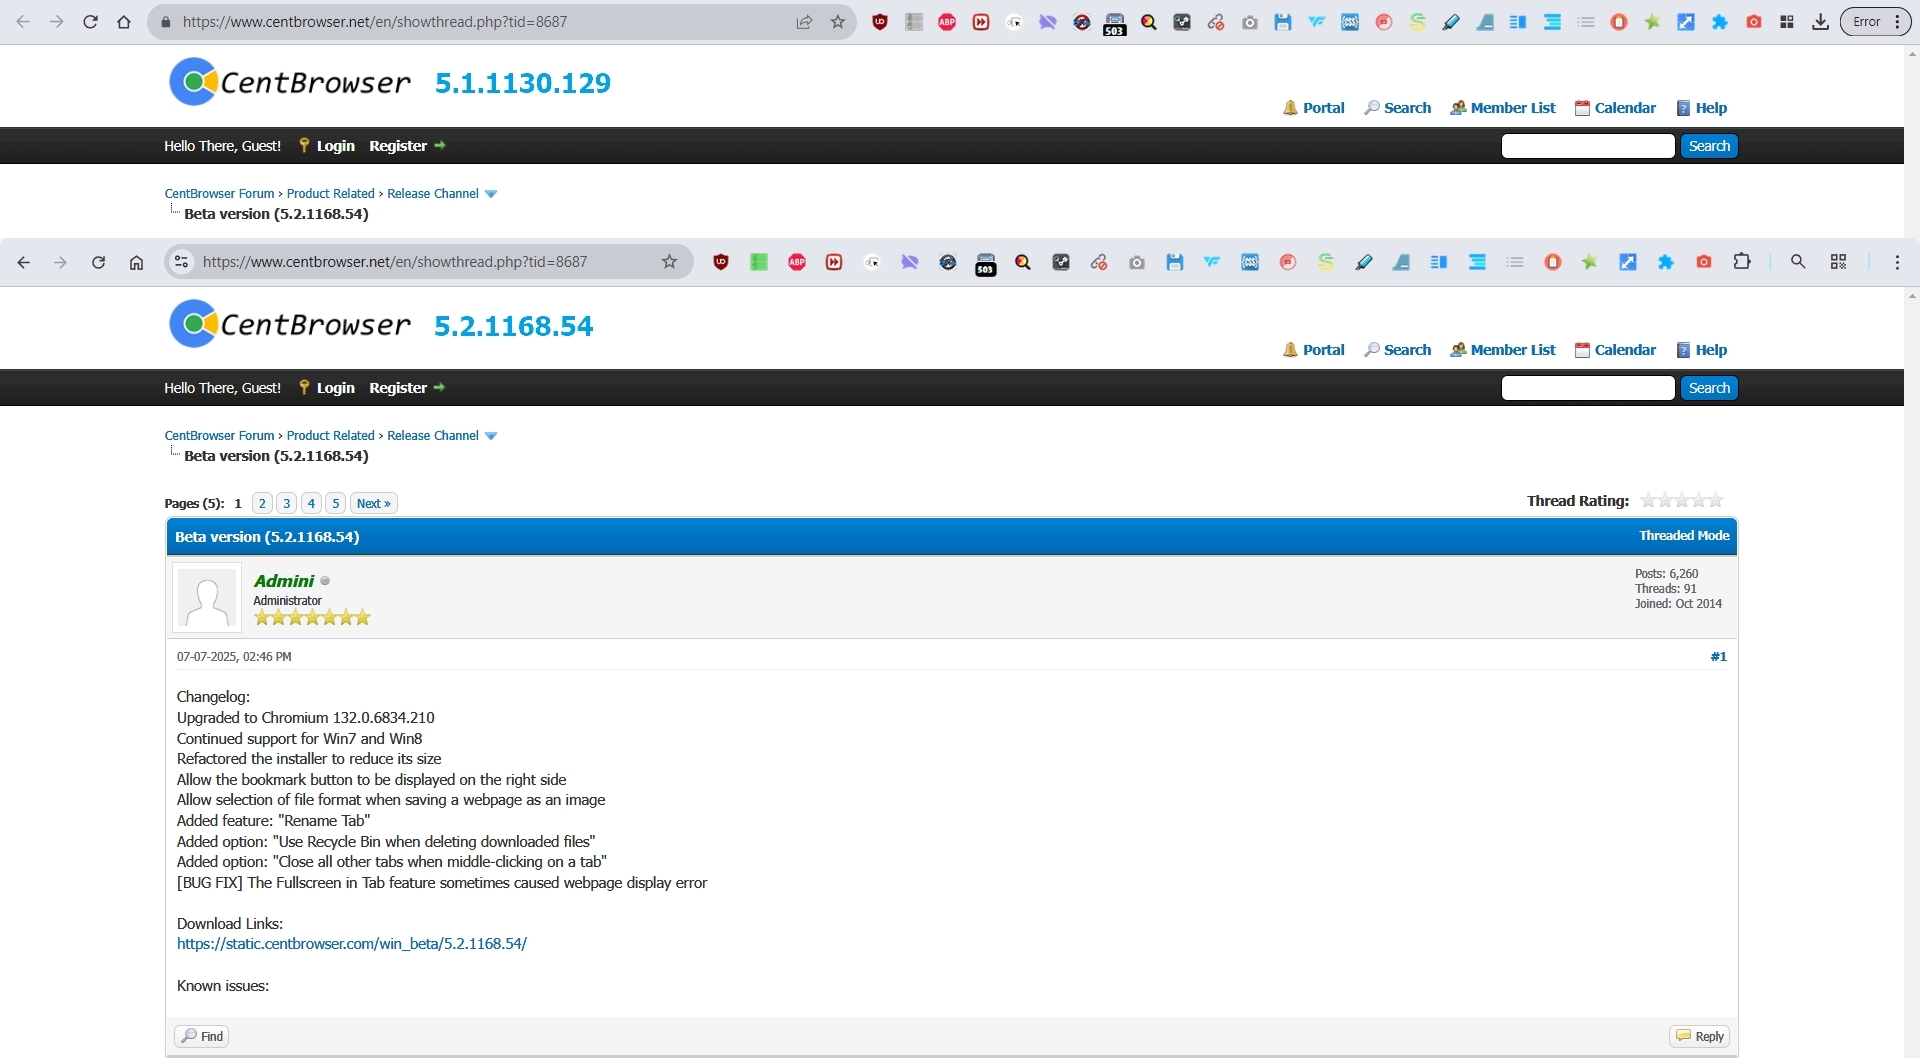Open the 503 extension in 5.2.1168.54 toolbar

[x=986, y=264]
